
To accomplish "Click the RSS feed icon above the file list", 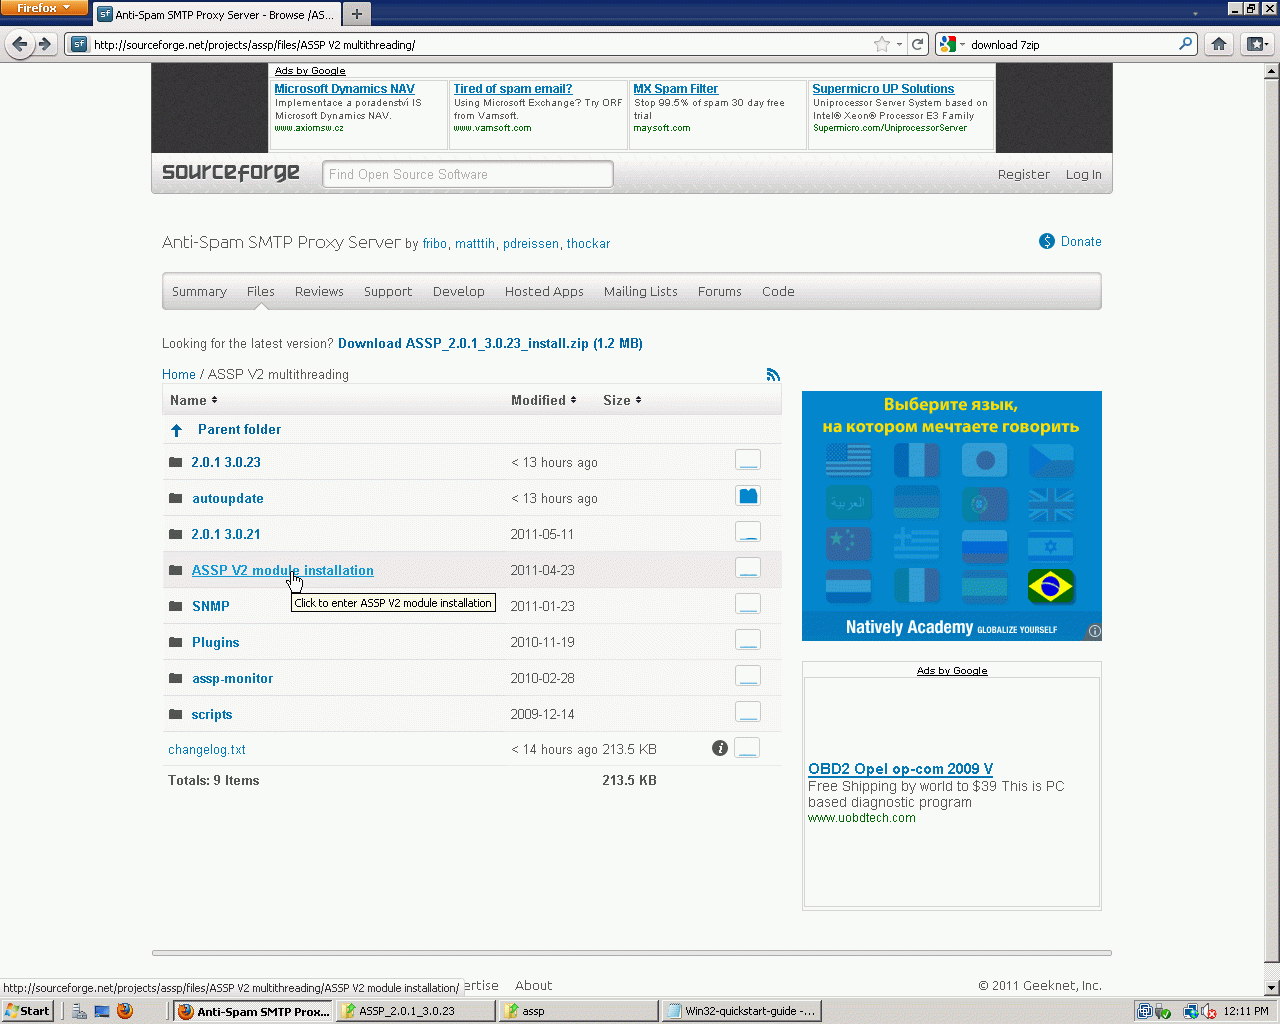I will pos(773,374).
